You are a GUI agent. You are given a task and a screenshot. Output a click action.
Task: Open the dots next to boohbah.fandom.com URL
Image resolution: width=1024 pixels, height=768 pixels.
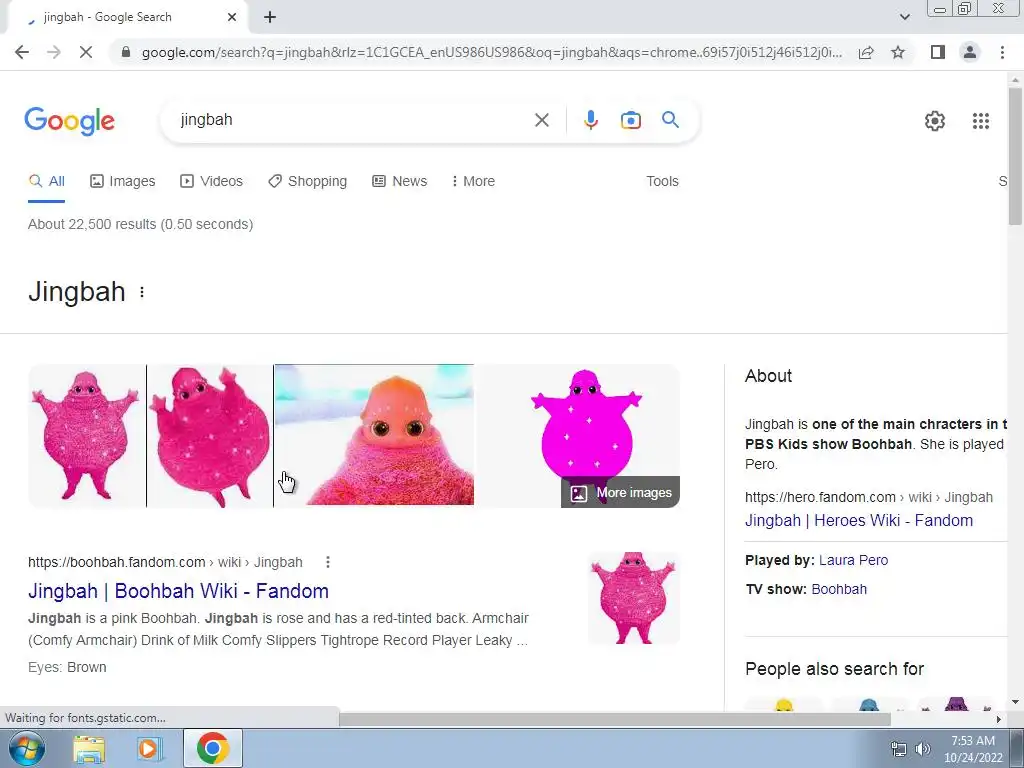point(328,562)
